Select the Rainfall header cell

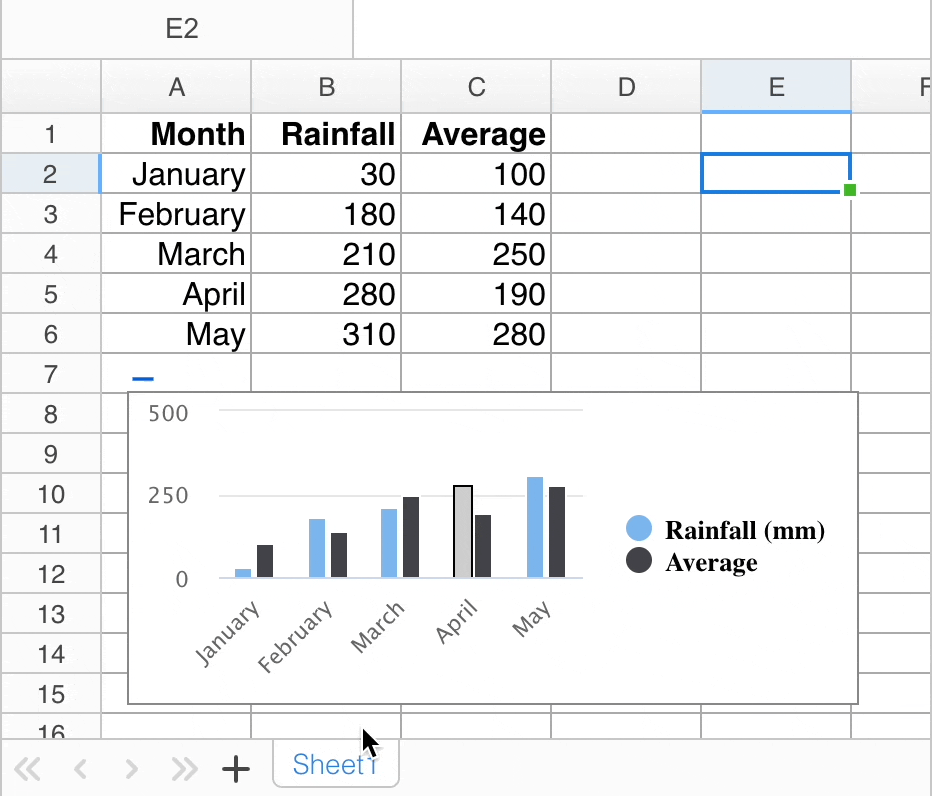tap(326, 134)
